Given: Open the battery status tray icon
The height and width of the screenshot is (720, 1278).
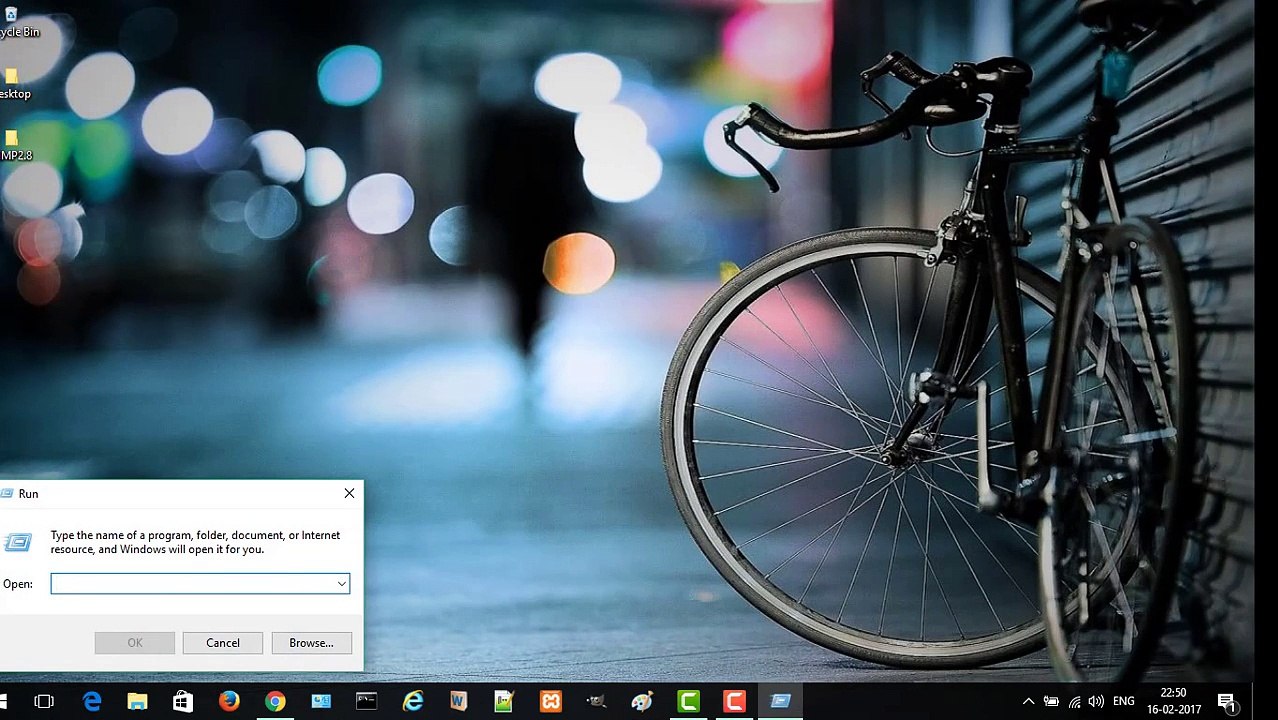Looking at the screenshot, I should point(1051,702).
